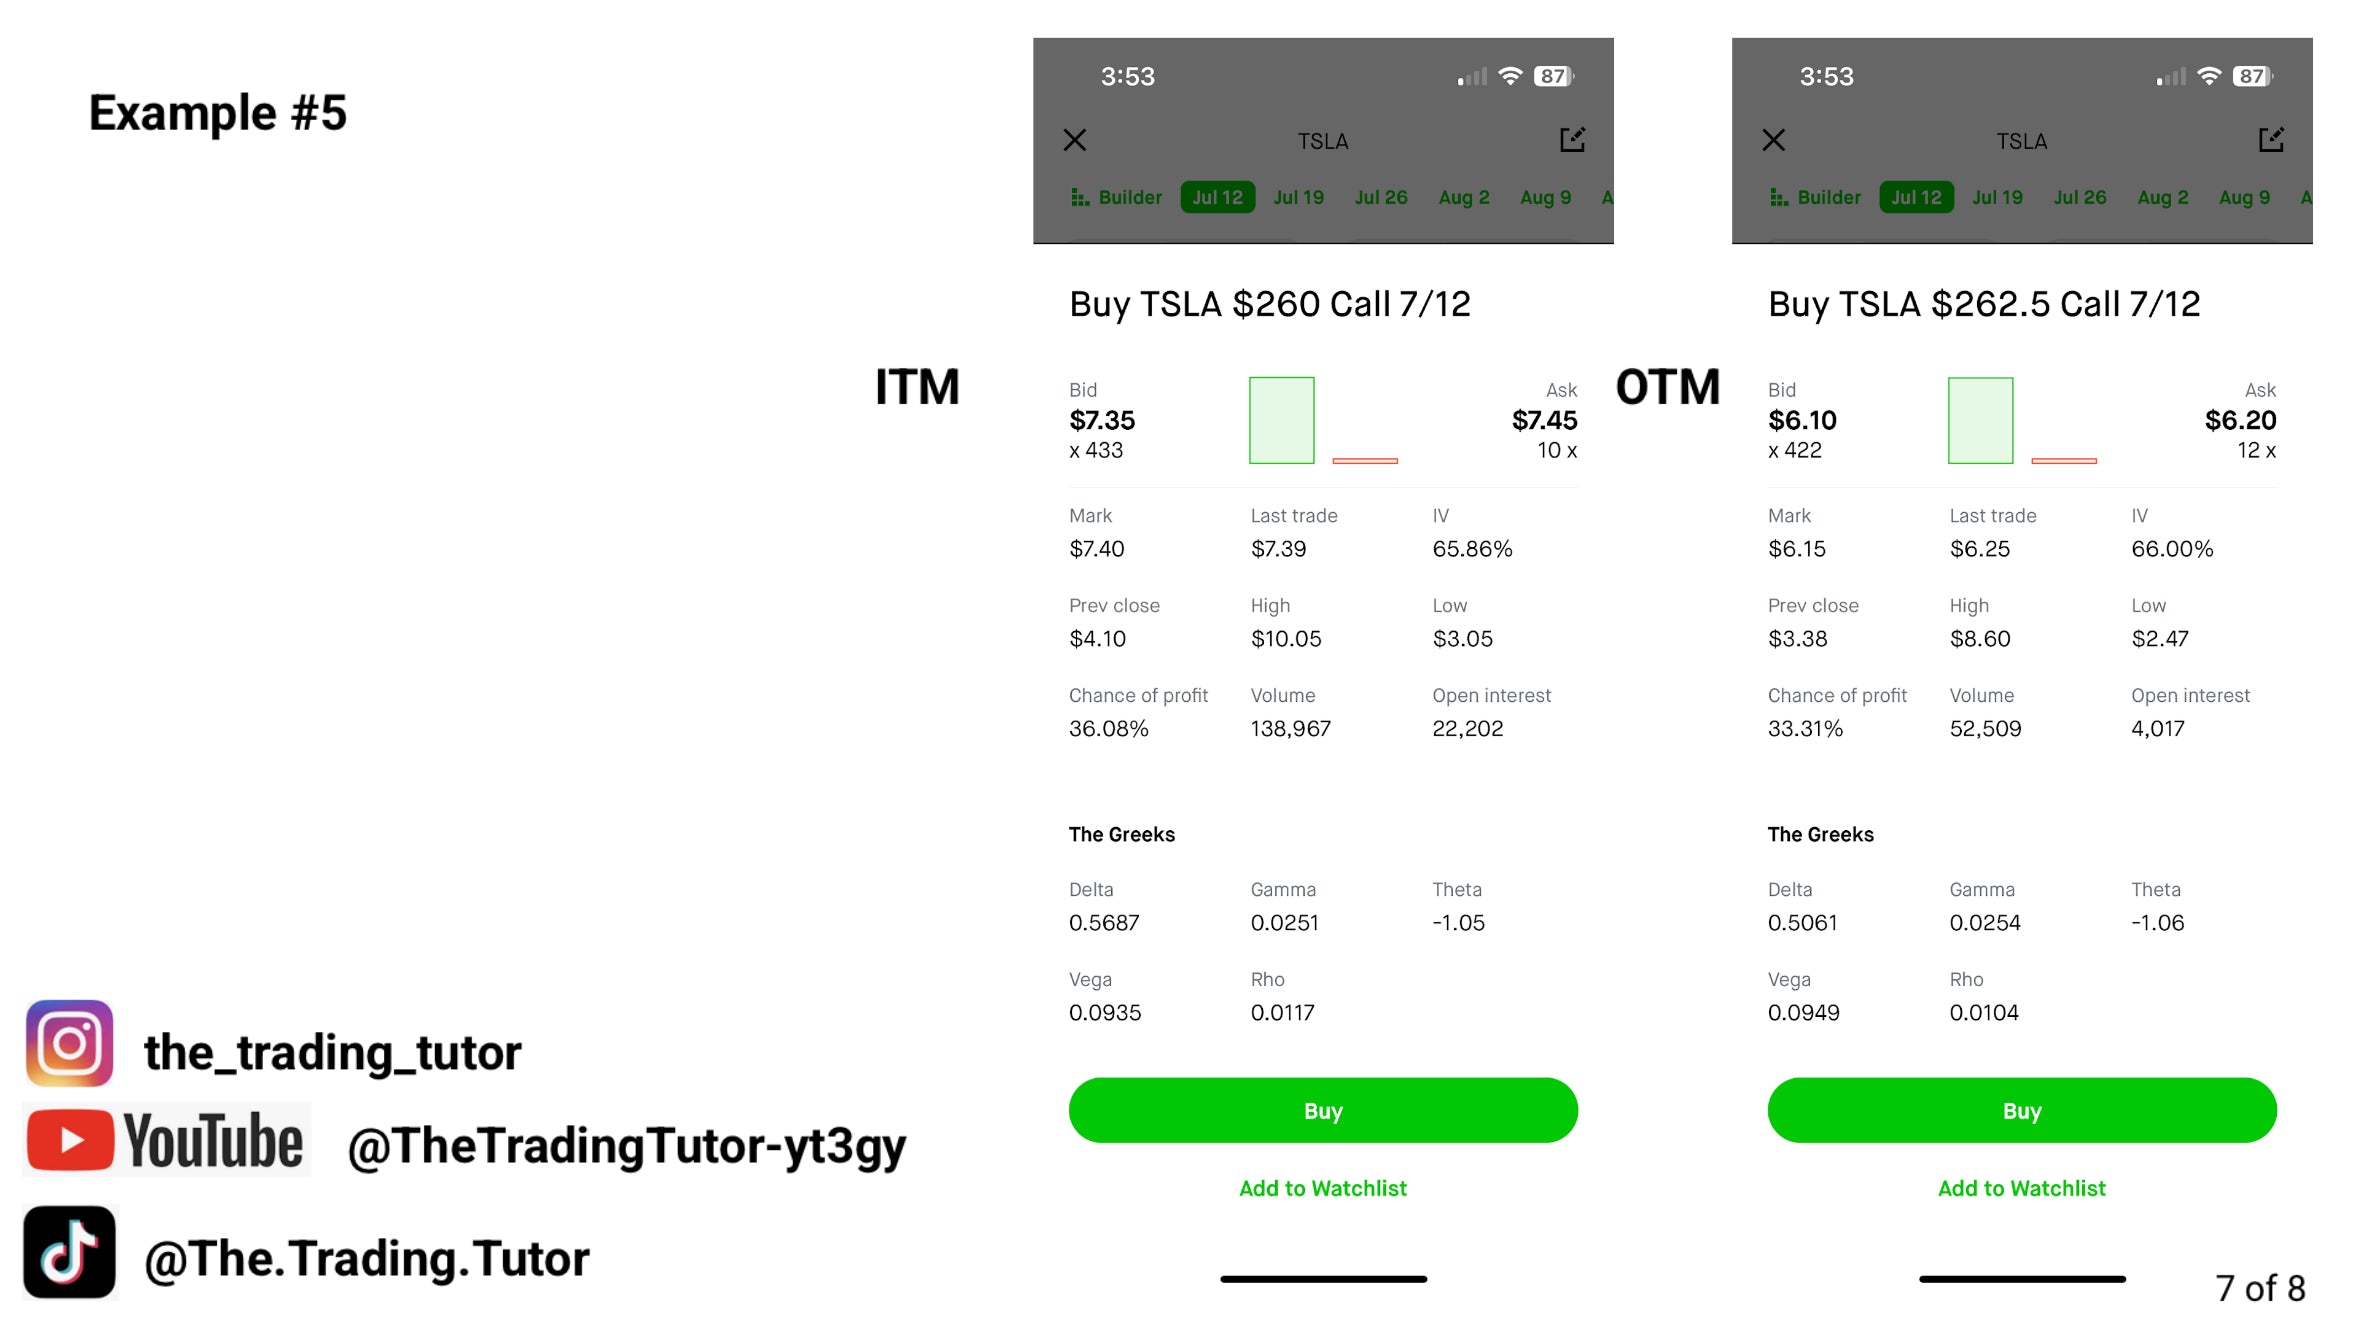Switch to Jul 26 expiration in right panel
This screenshot has width=2357, height=1328.
pyautogui.click(x=2079, y=197)
